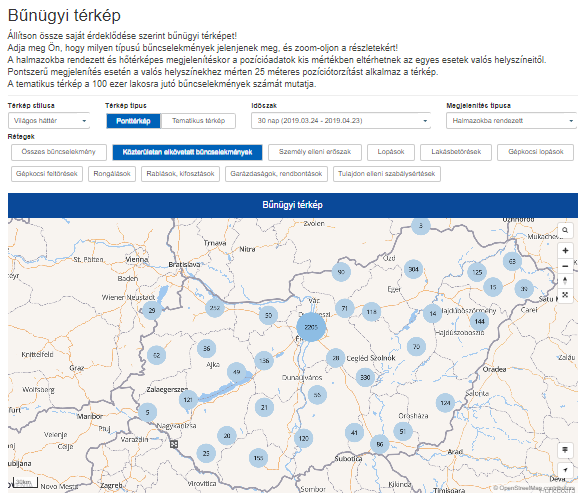Open the Időszak 30 nap dropdown
Screen dimensions: 587x502
tap(341, 121)
